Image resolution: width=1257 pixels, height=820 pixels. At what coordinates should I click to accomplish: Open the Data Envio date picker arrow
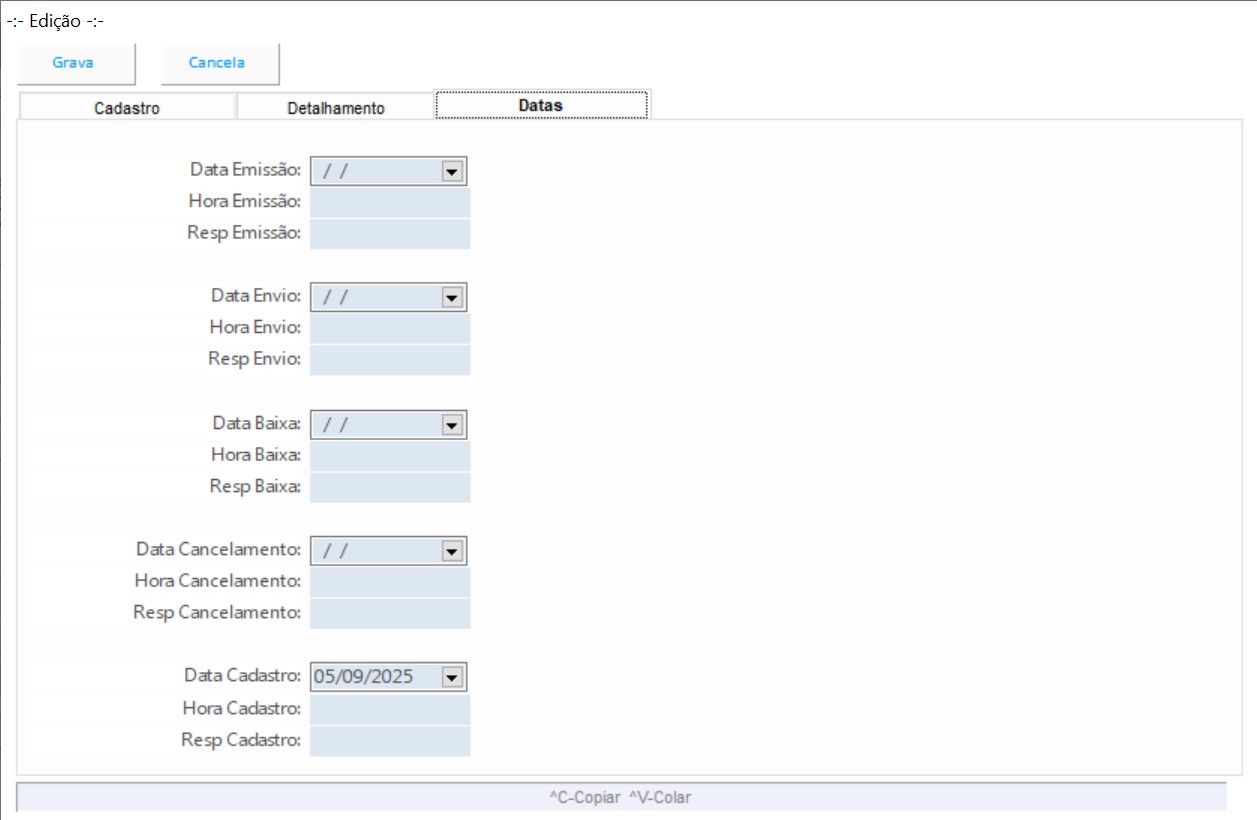click(x=452, y=298)
